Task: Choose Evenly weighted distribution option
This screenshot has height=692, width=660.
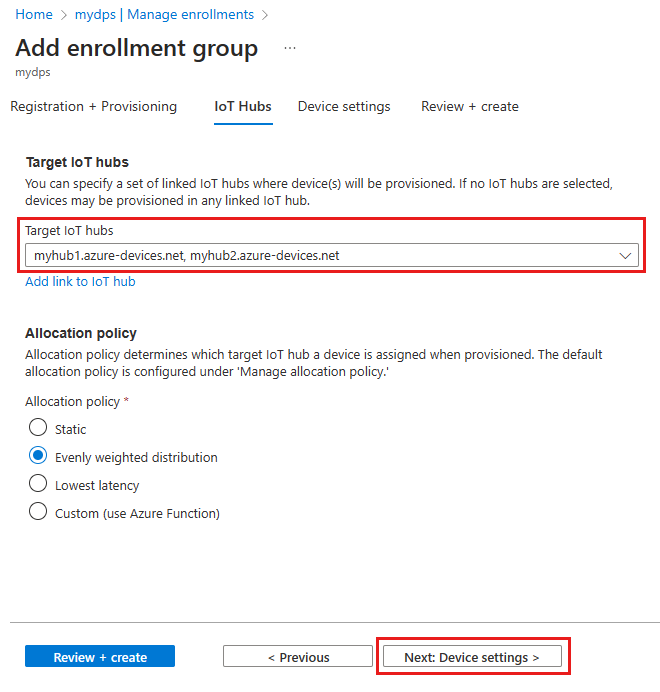Action: [x=38, y=456]
